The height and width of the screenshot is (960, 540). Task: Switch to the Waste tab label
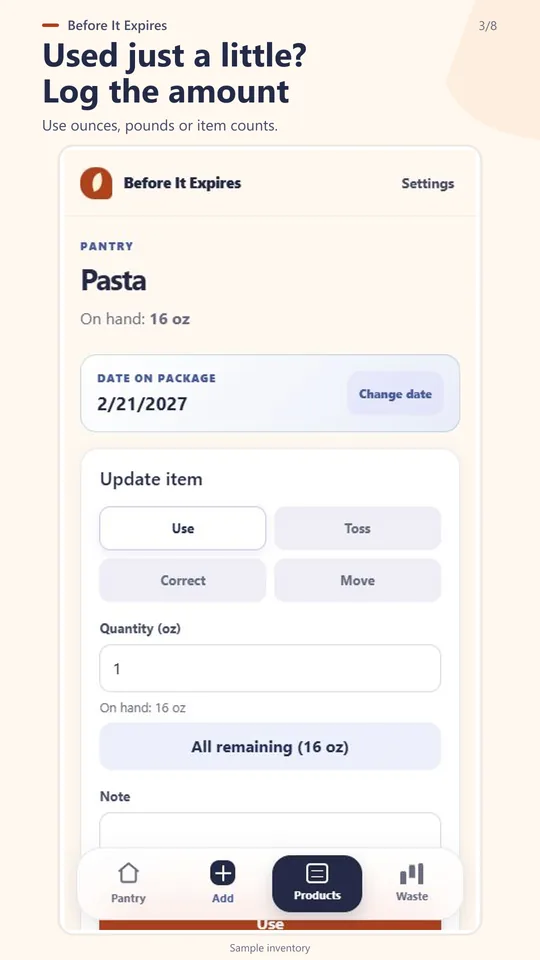click(x=411, y=896)
